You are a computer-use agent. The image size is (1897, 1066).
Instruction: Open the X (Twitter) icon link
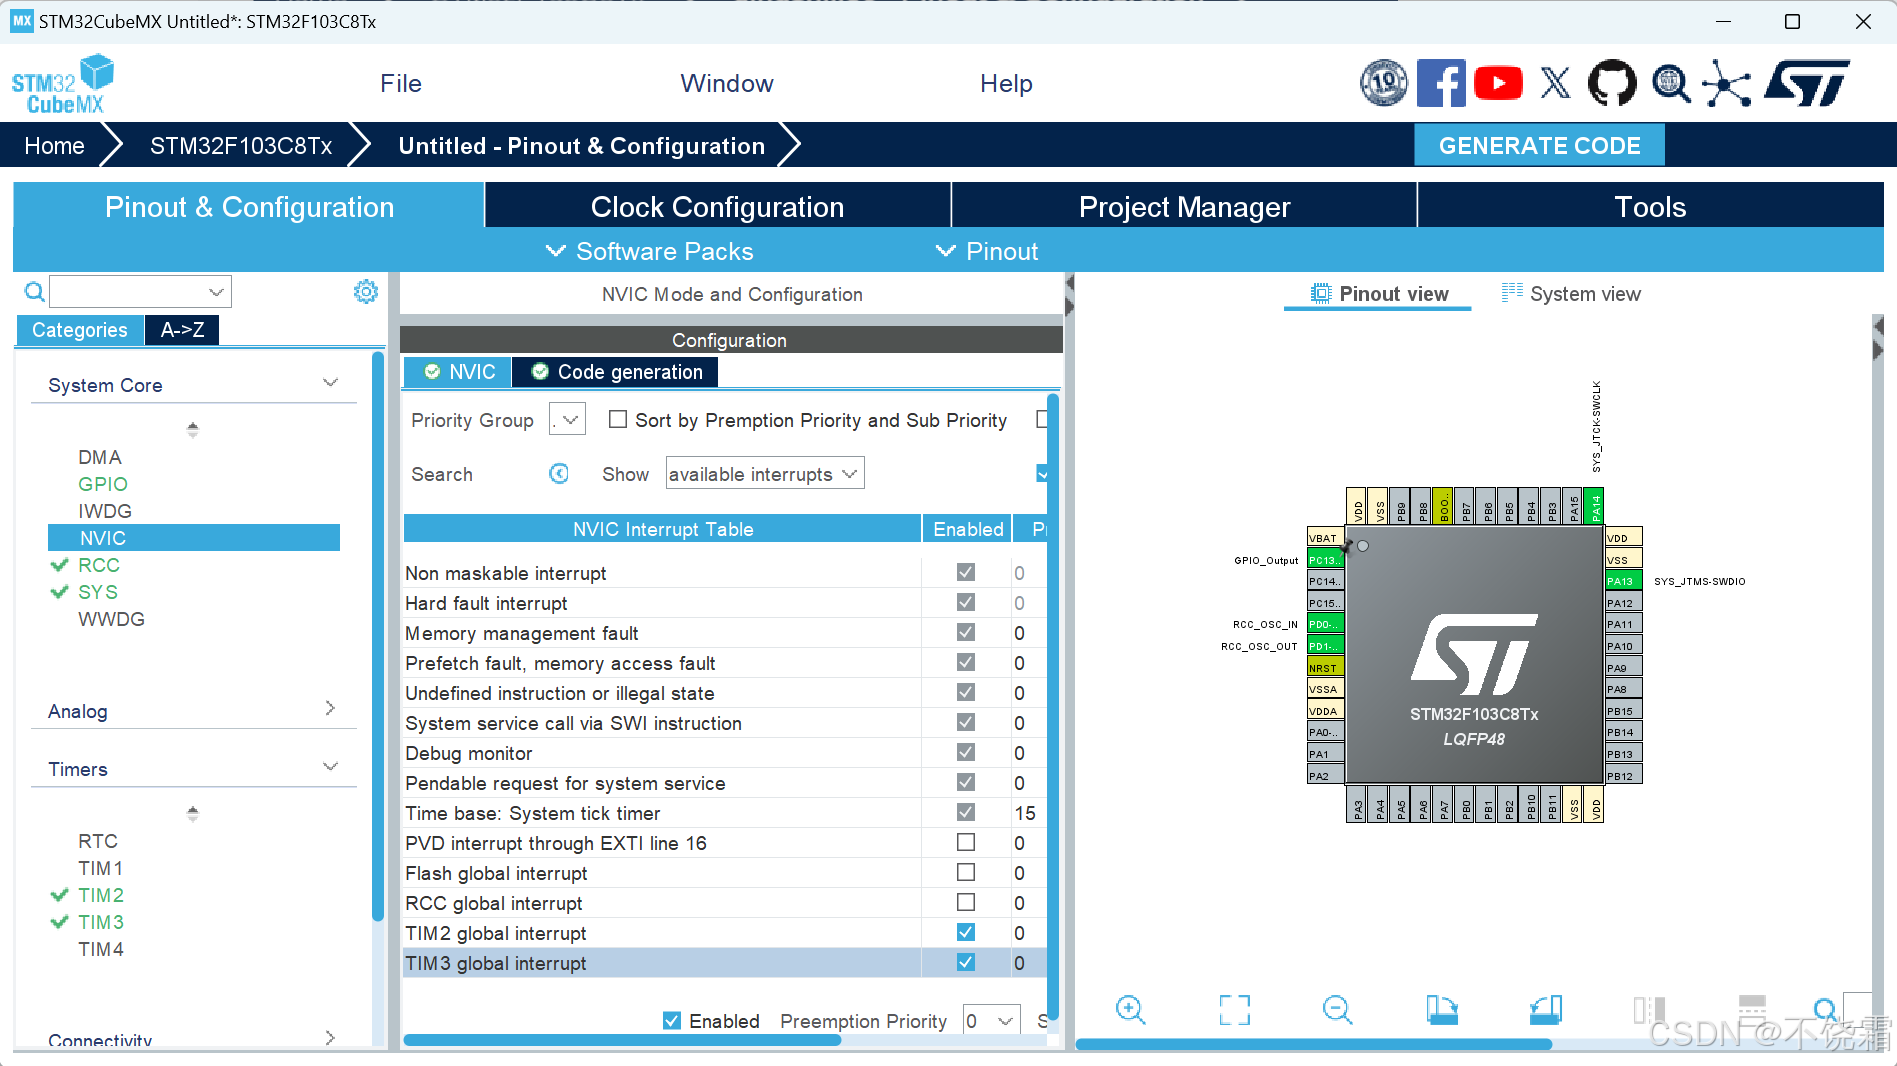click(x=1555, y=83)
